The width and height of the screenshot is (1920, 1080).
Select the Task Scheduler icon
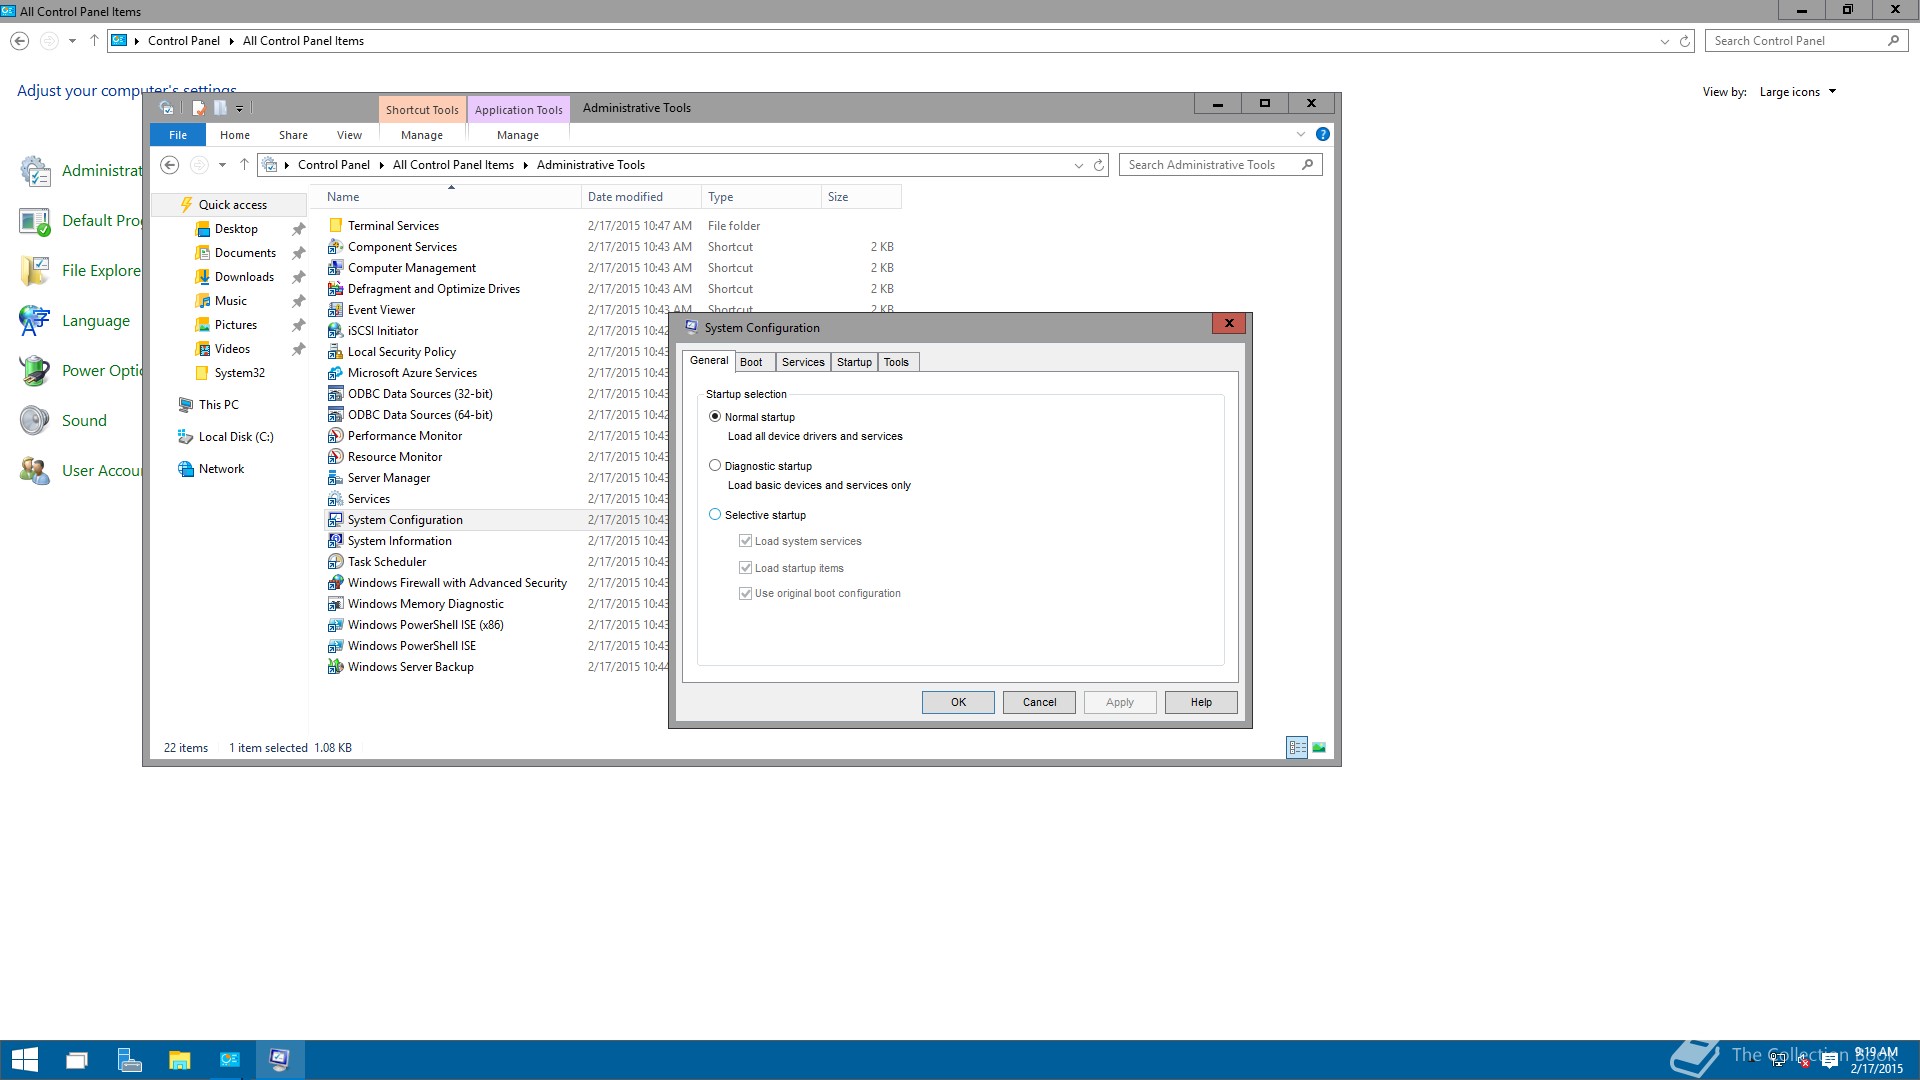(336, 562)
